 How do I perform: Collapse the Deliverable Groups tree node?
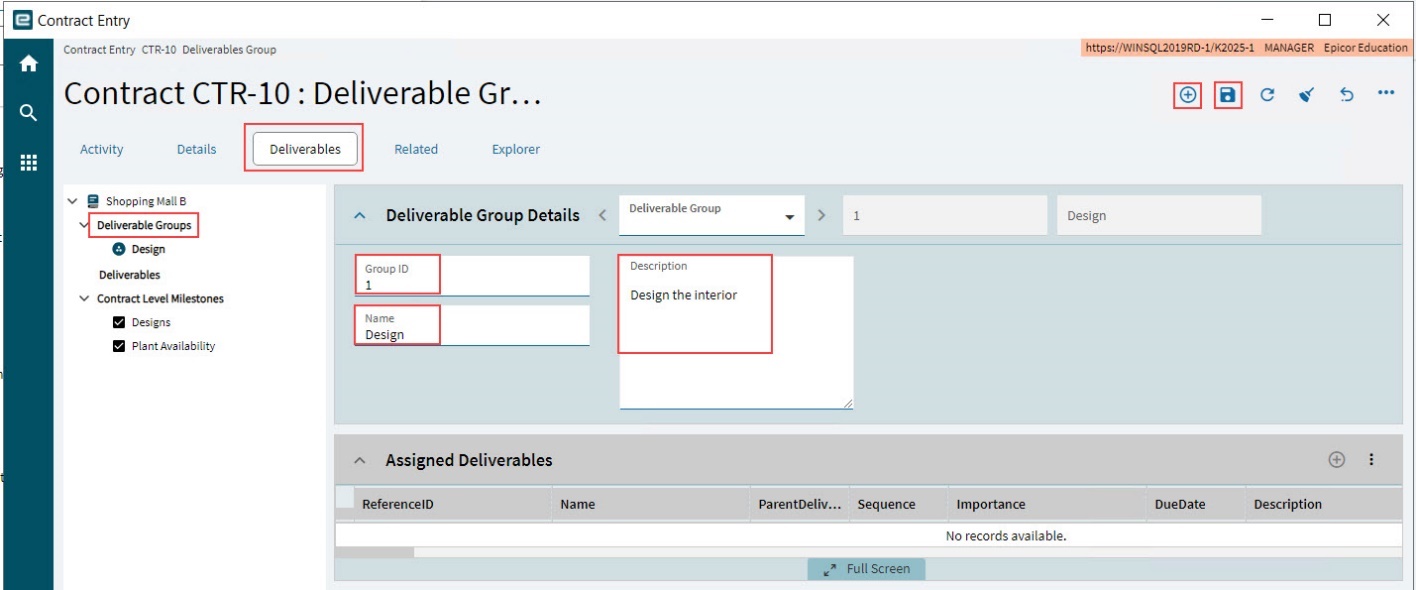click(84, 225)
